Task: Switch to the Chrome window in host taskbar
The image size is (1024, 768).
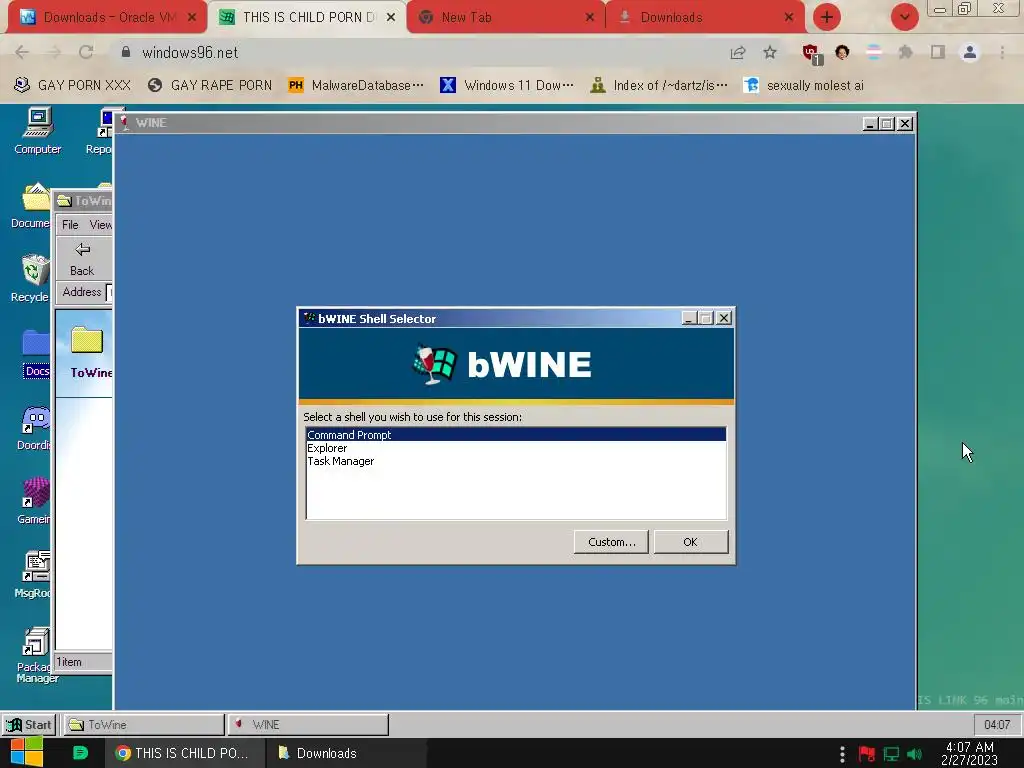Action: (x=185, y=753)
